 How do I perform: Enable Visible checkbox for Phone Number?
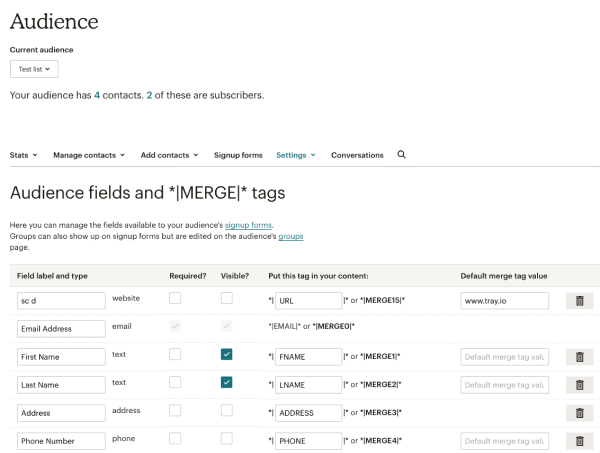(227, 440)
